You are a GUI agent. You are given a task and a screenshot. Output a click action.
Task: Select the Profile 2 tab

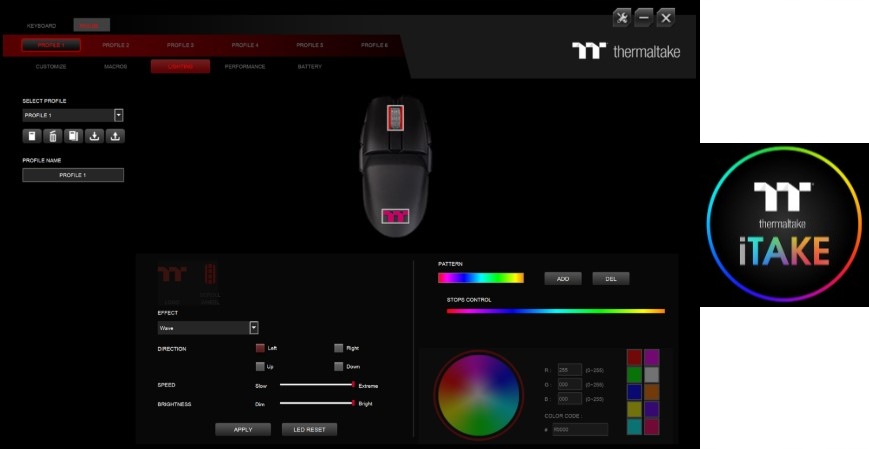[x=116, y=45]
